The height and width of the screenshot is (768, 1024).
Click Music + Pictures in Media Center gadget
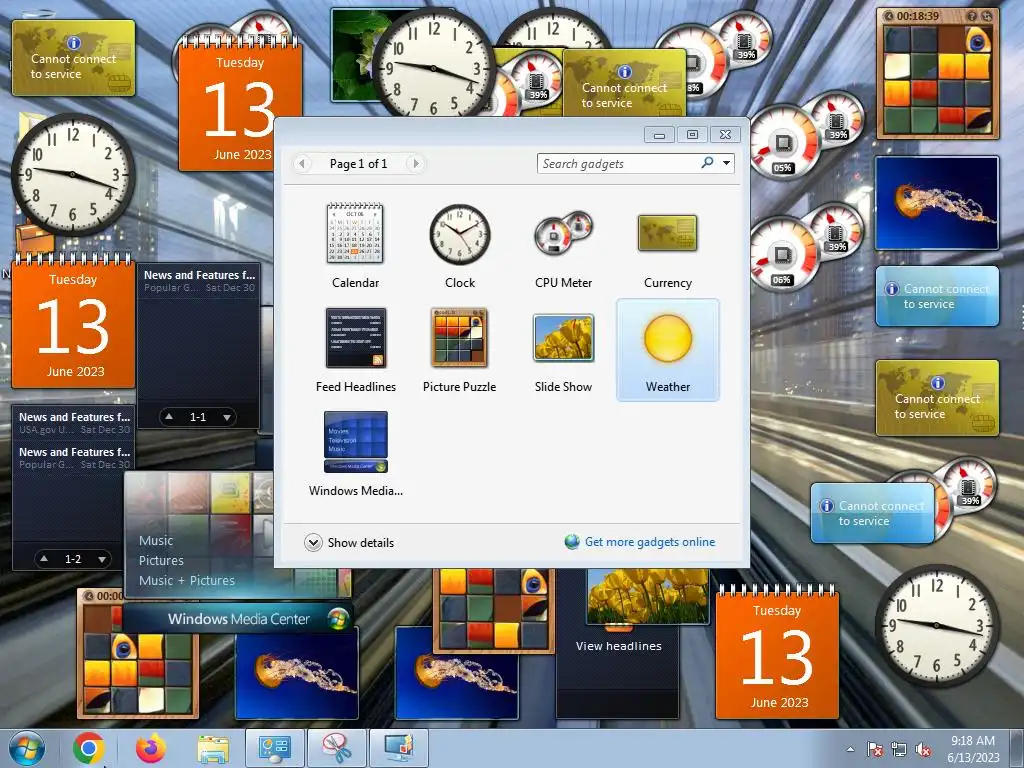186,581
